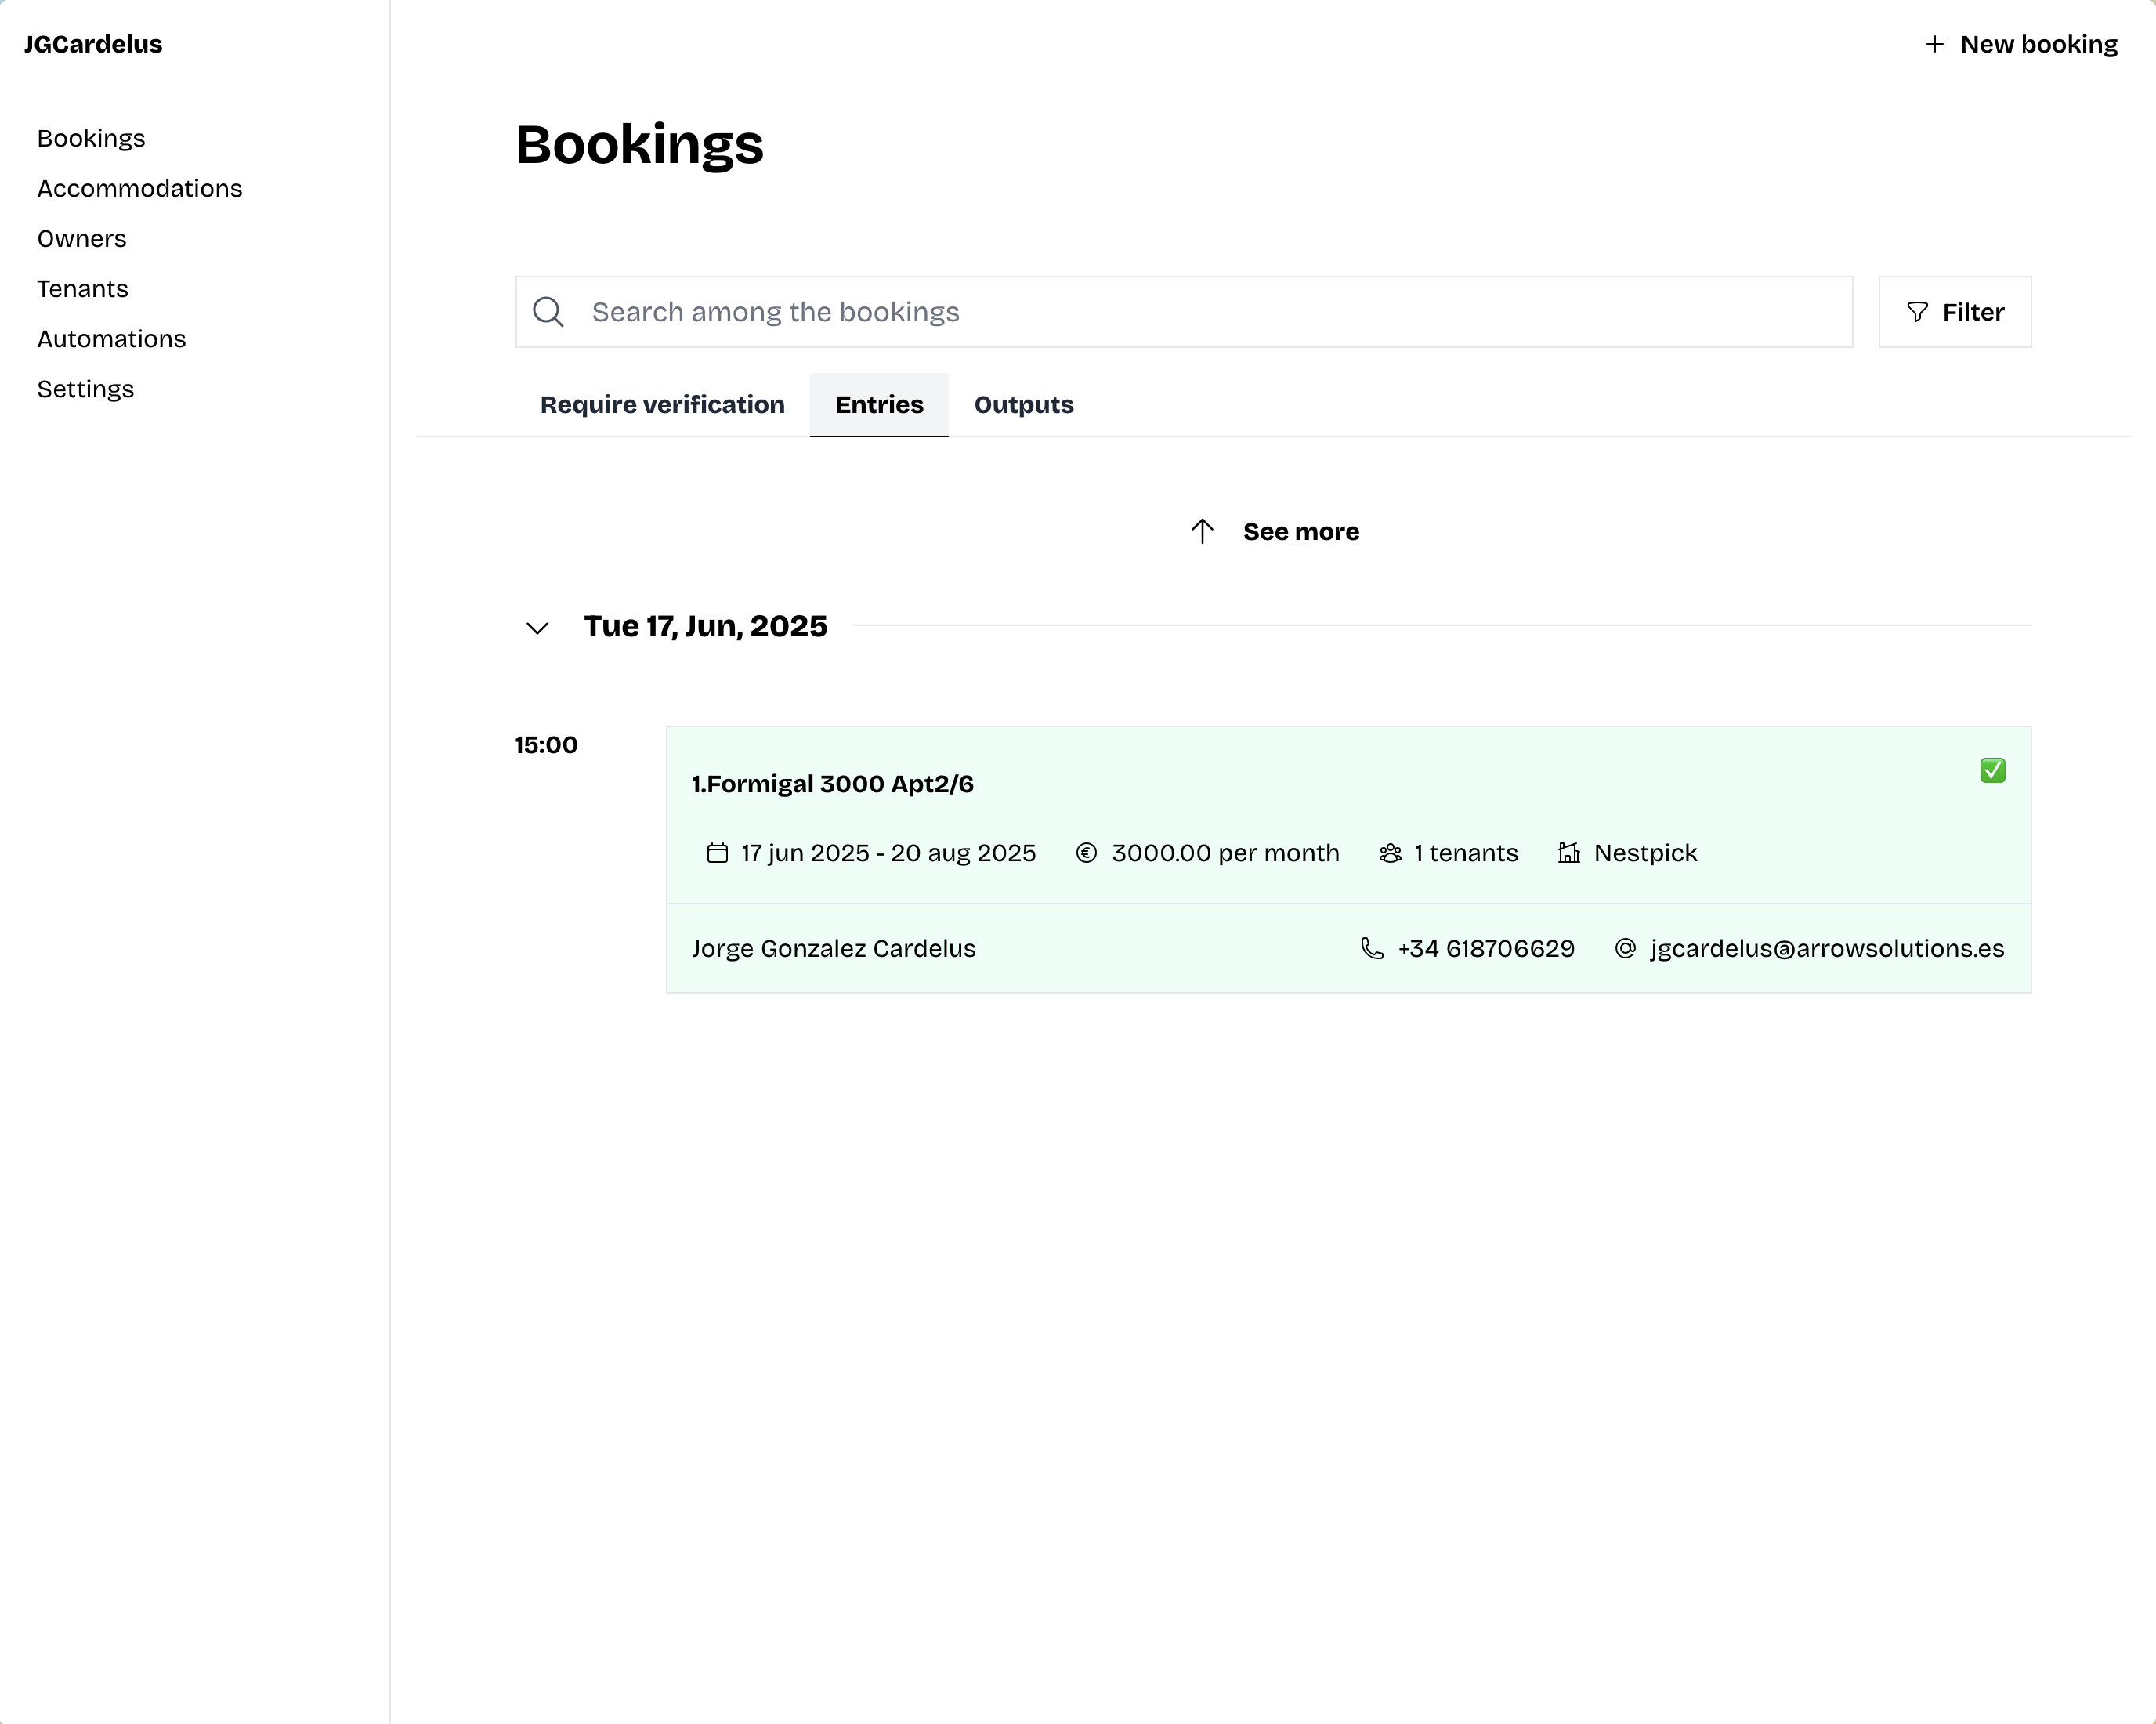Open the Accommodations sidebar item
This screenshot has height=1724, width=2156.
[x=140, y=188]
